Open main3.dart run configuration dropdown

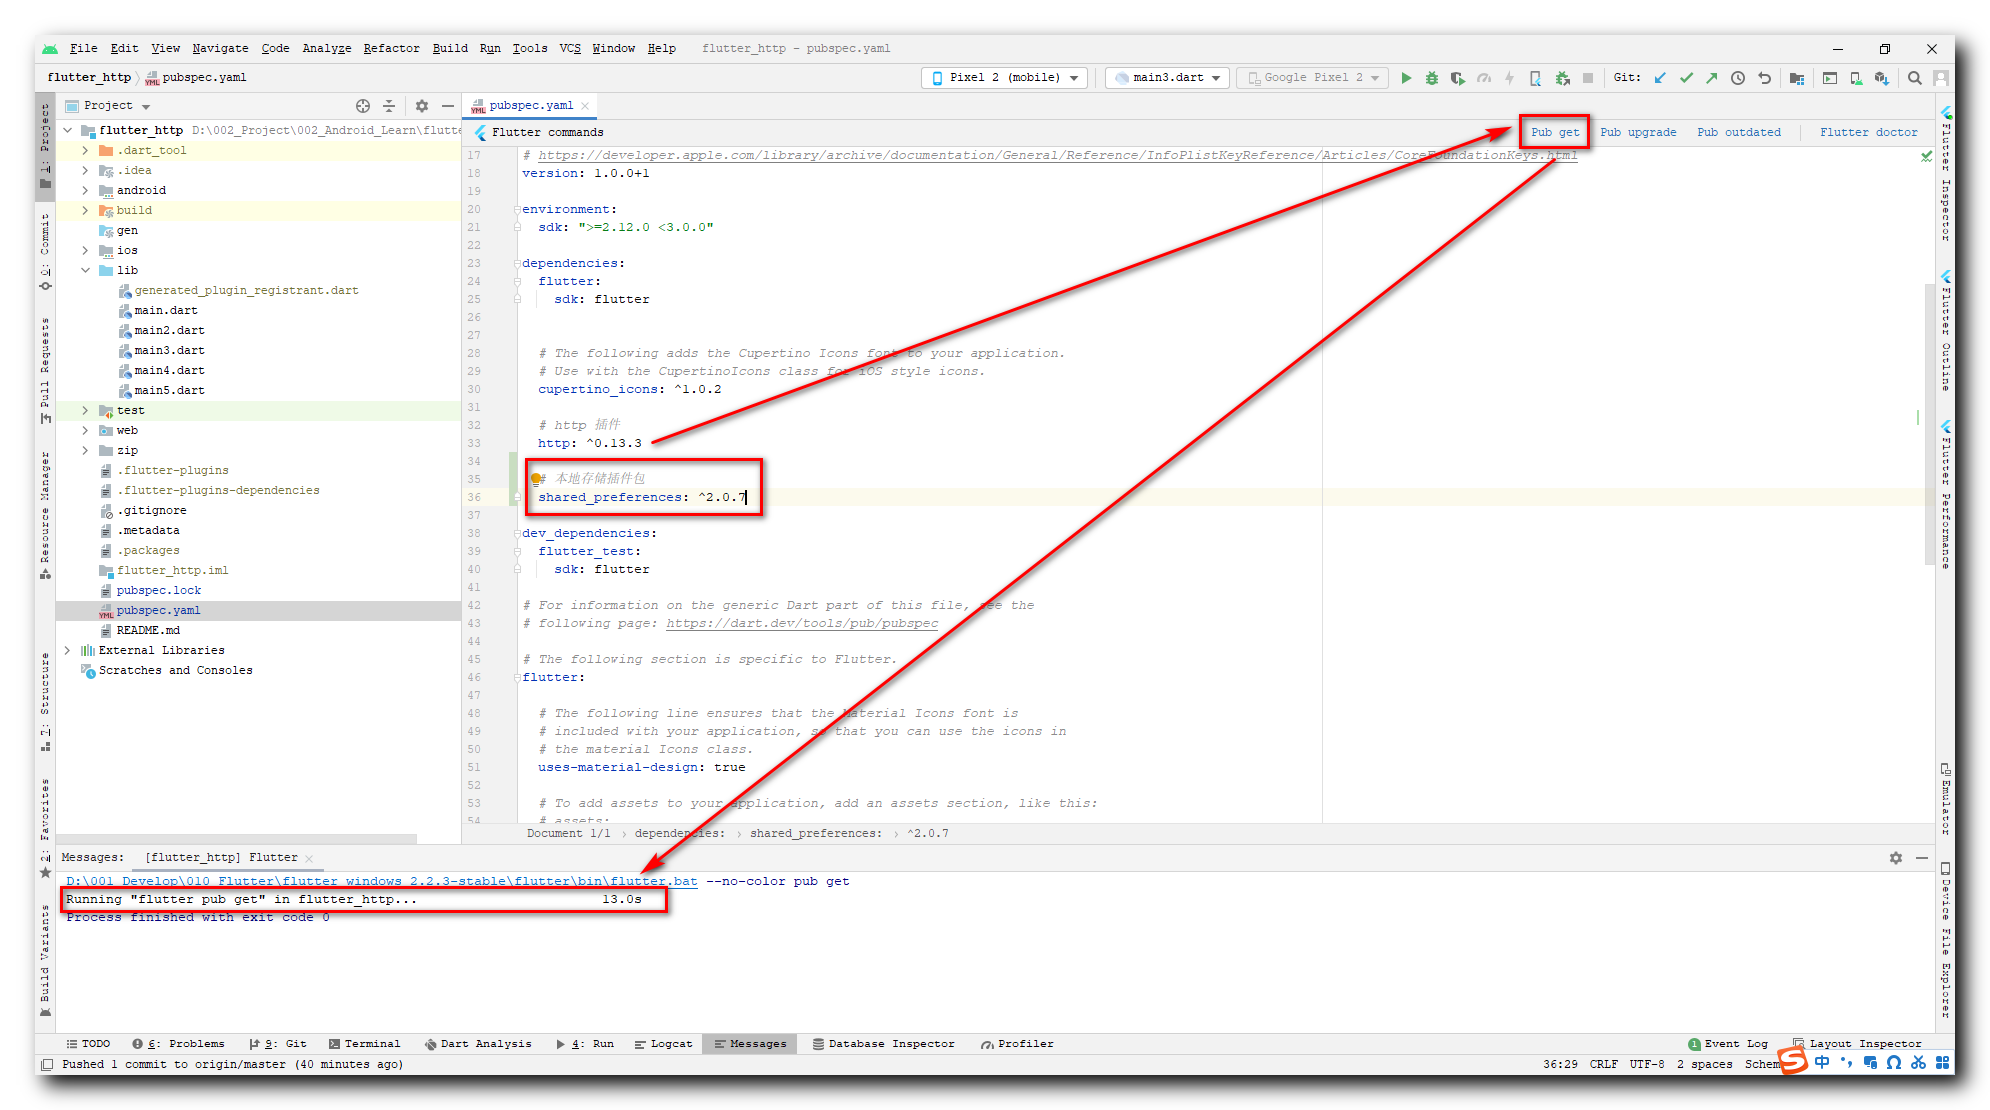click(1168, 78)
